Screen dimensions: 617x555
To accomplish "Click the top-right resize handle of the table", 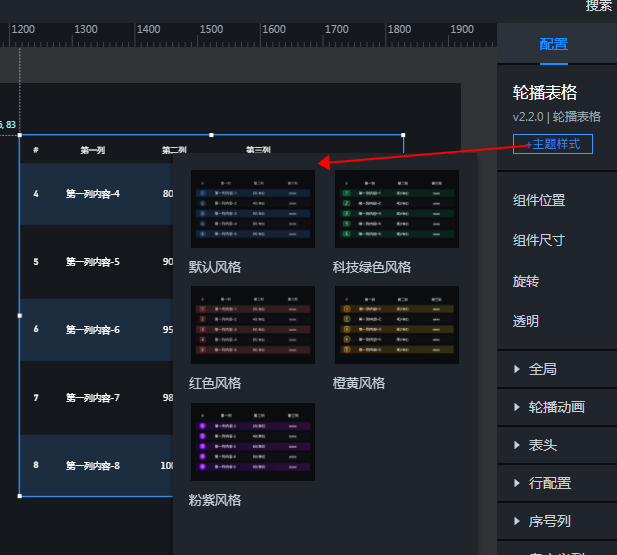I will [x=403, y=135].
